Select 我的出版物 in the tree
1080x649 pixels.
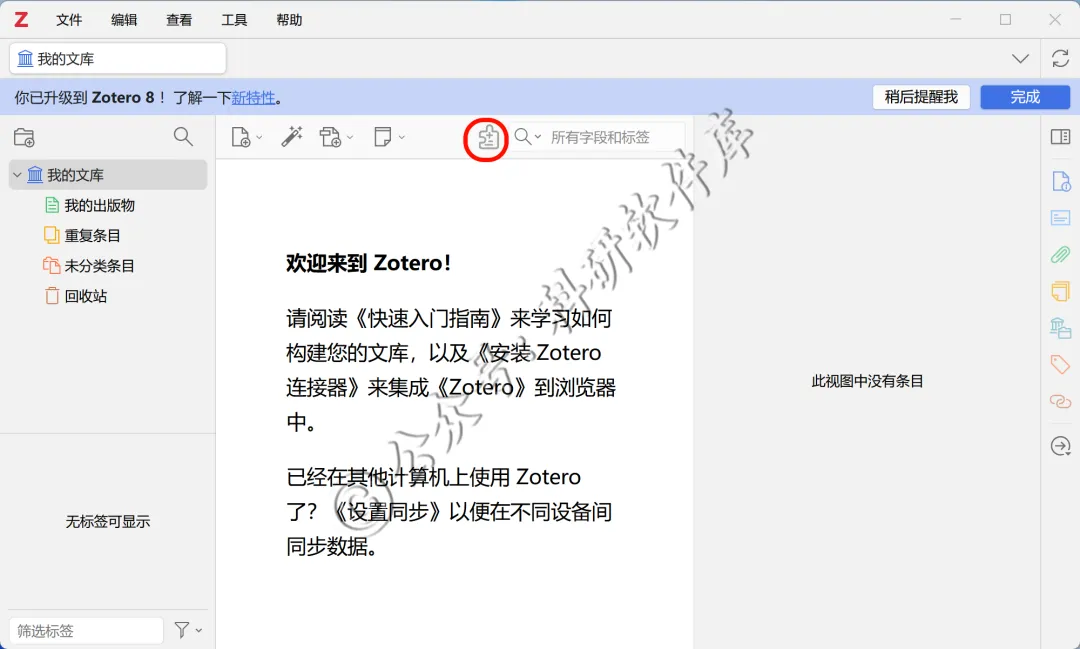[99, 205]
